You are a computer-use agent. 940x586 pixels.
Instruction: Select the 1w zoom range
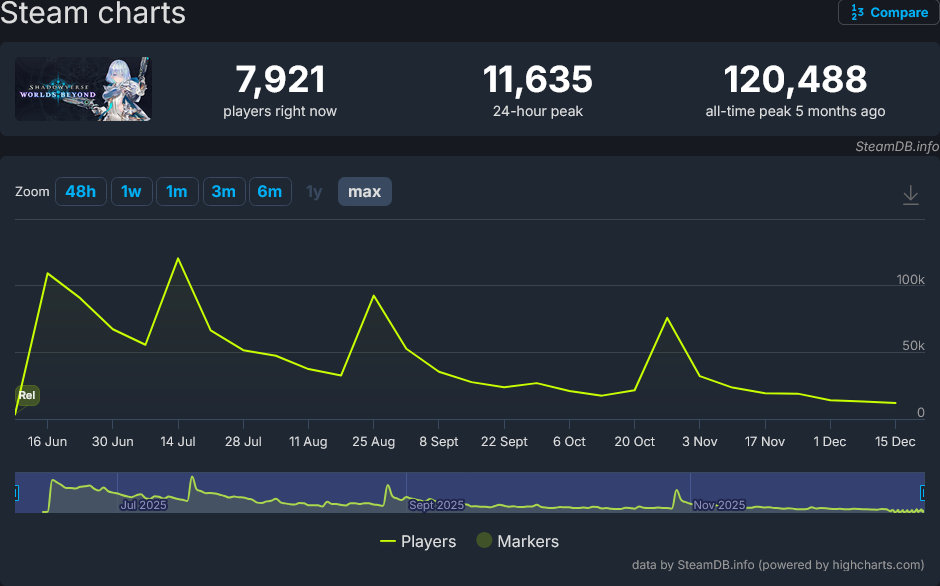click(132, 191)
